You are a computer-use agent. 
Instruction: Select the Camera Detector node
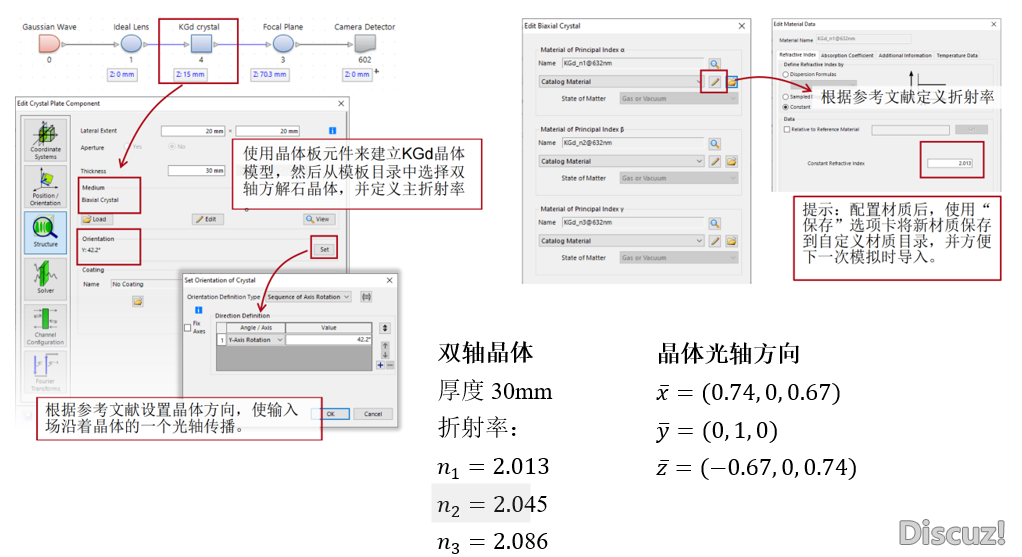[x=365, y=44]
